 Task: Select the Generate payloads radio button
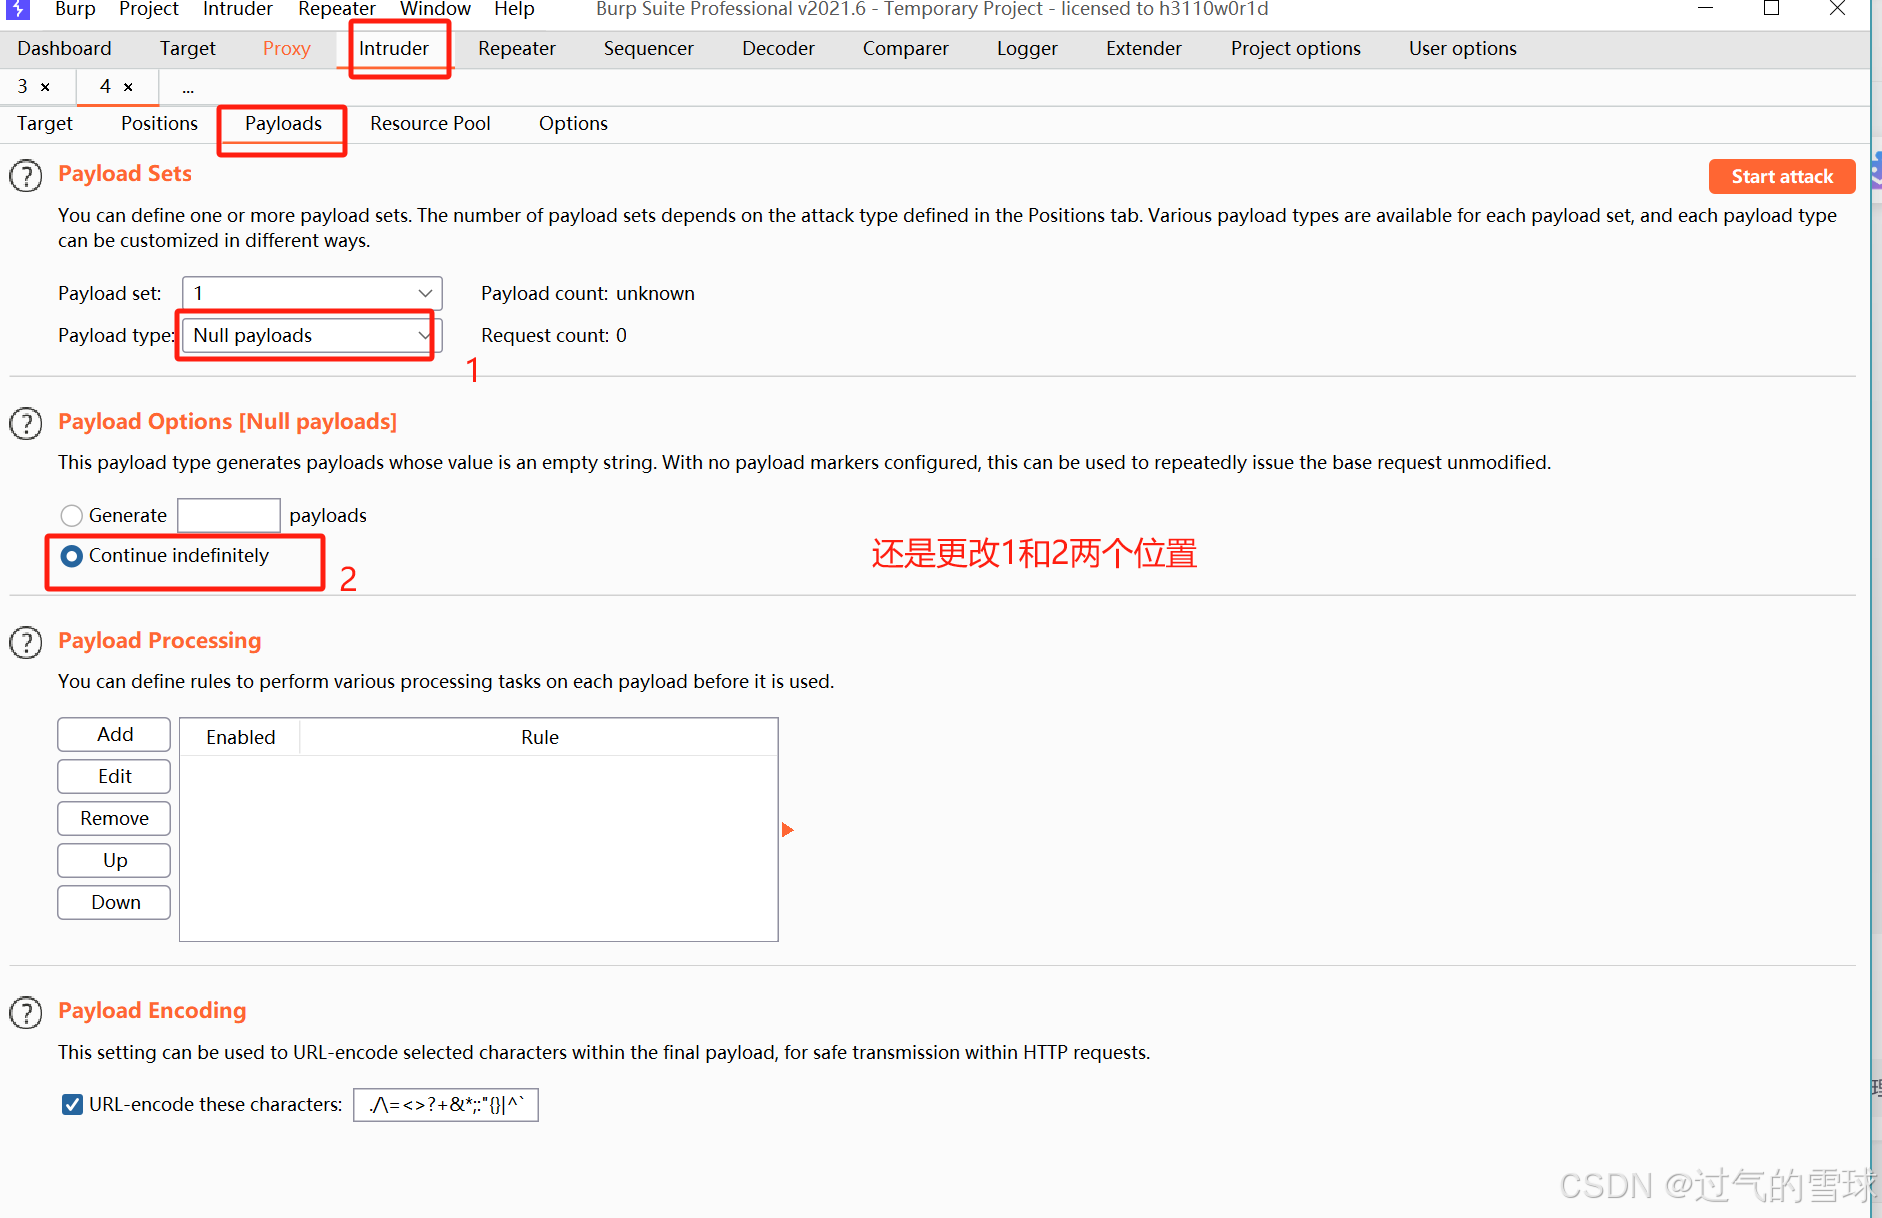(71, 515)
